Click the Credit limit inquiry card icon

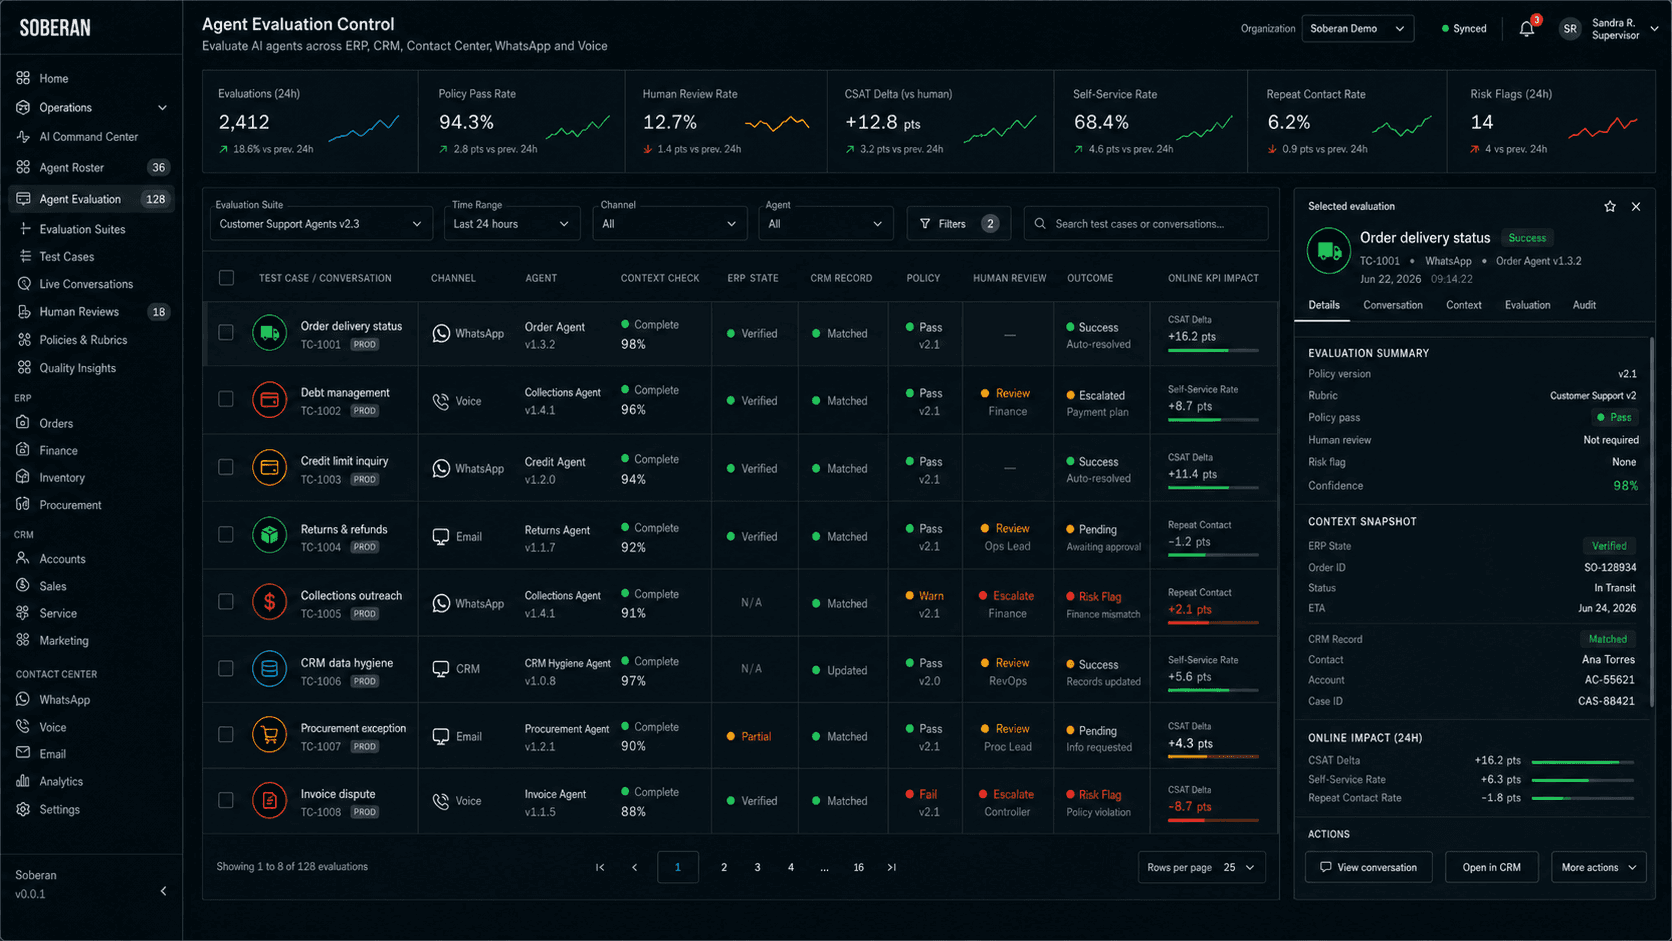[x=269, y=467]
